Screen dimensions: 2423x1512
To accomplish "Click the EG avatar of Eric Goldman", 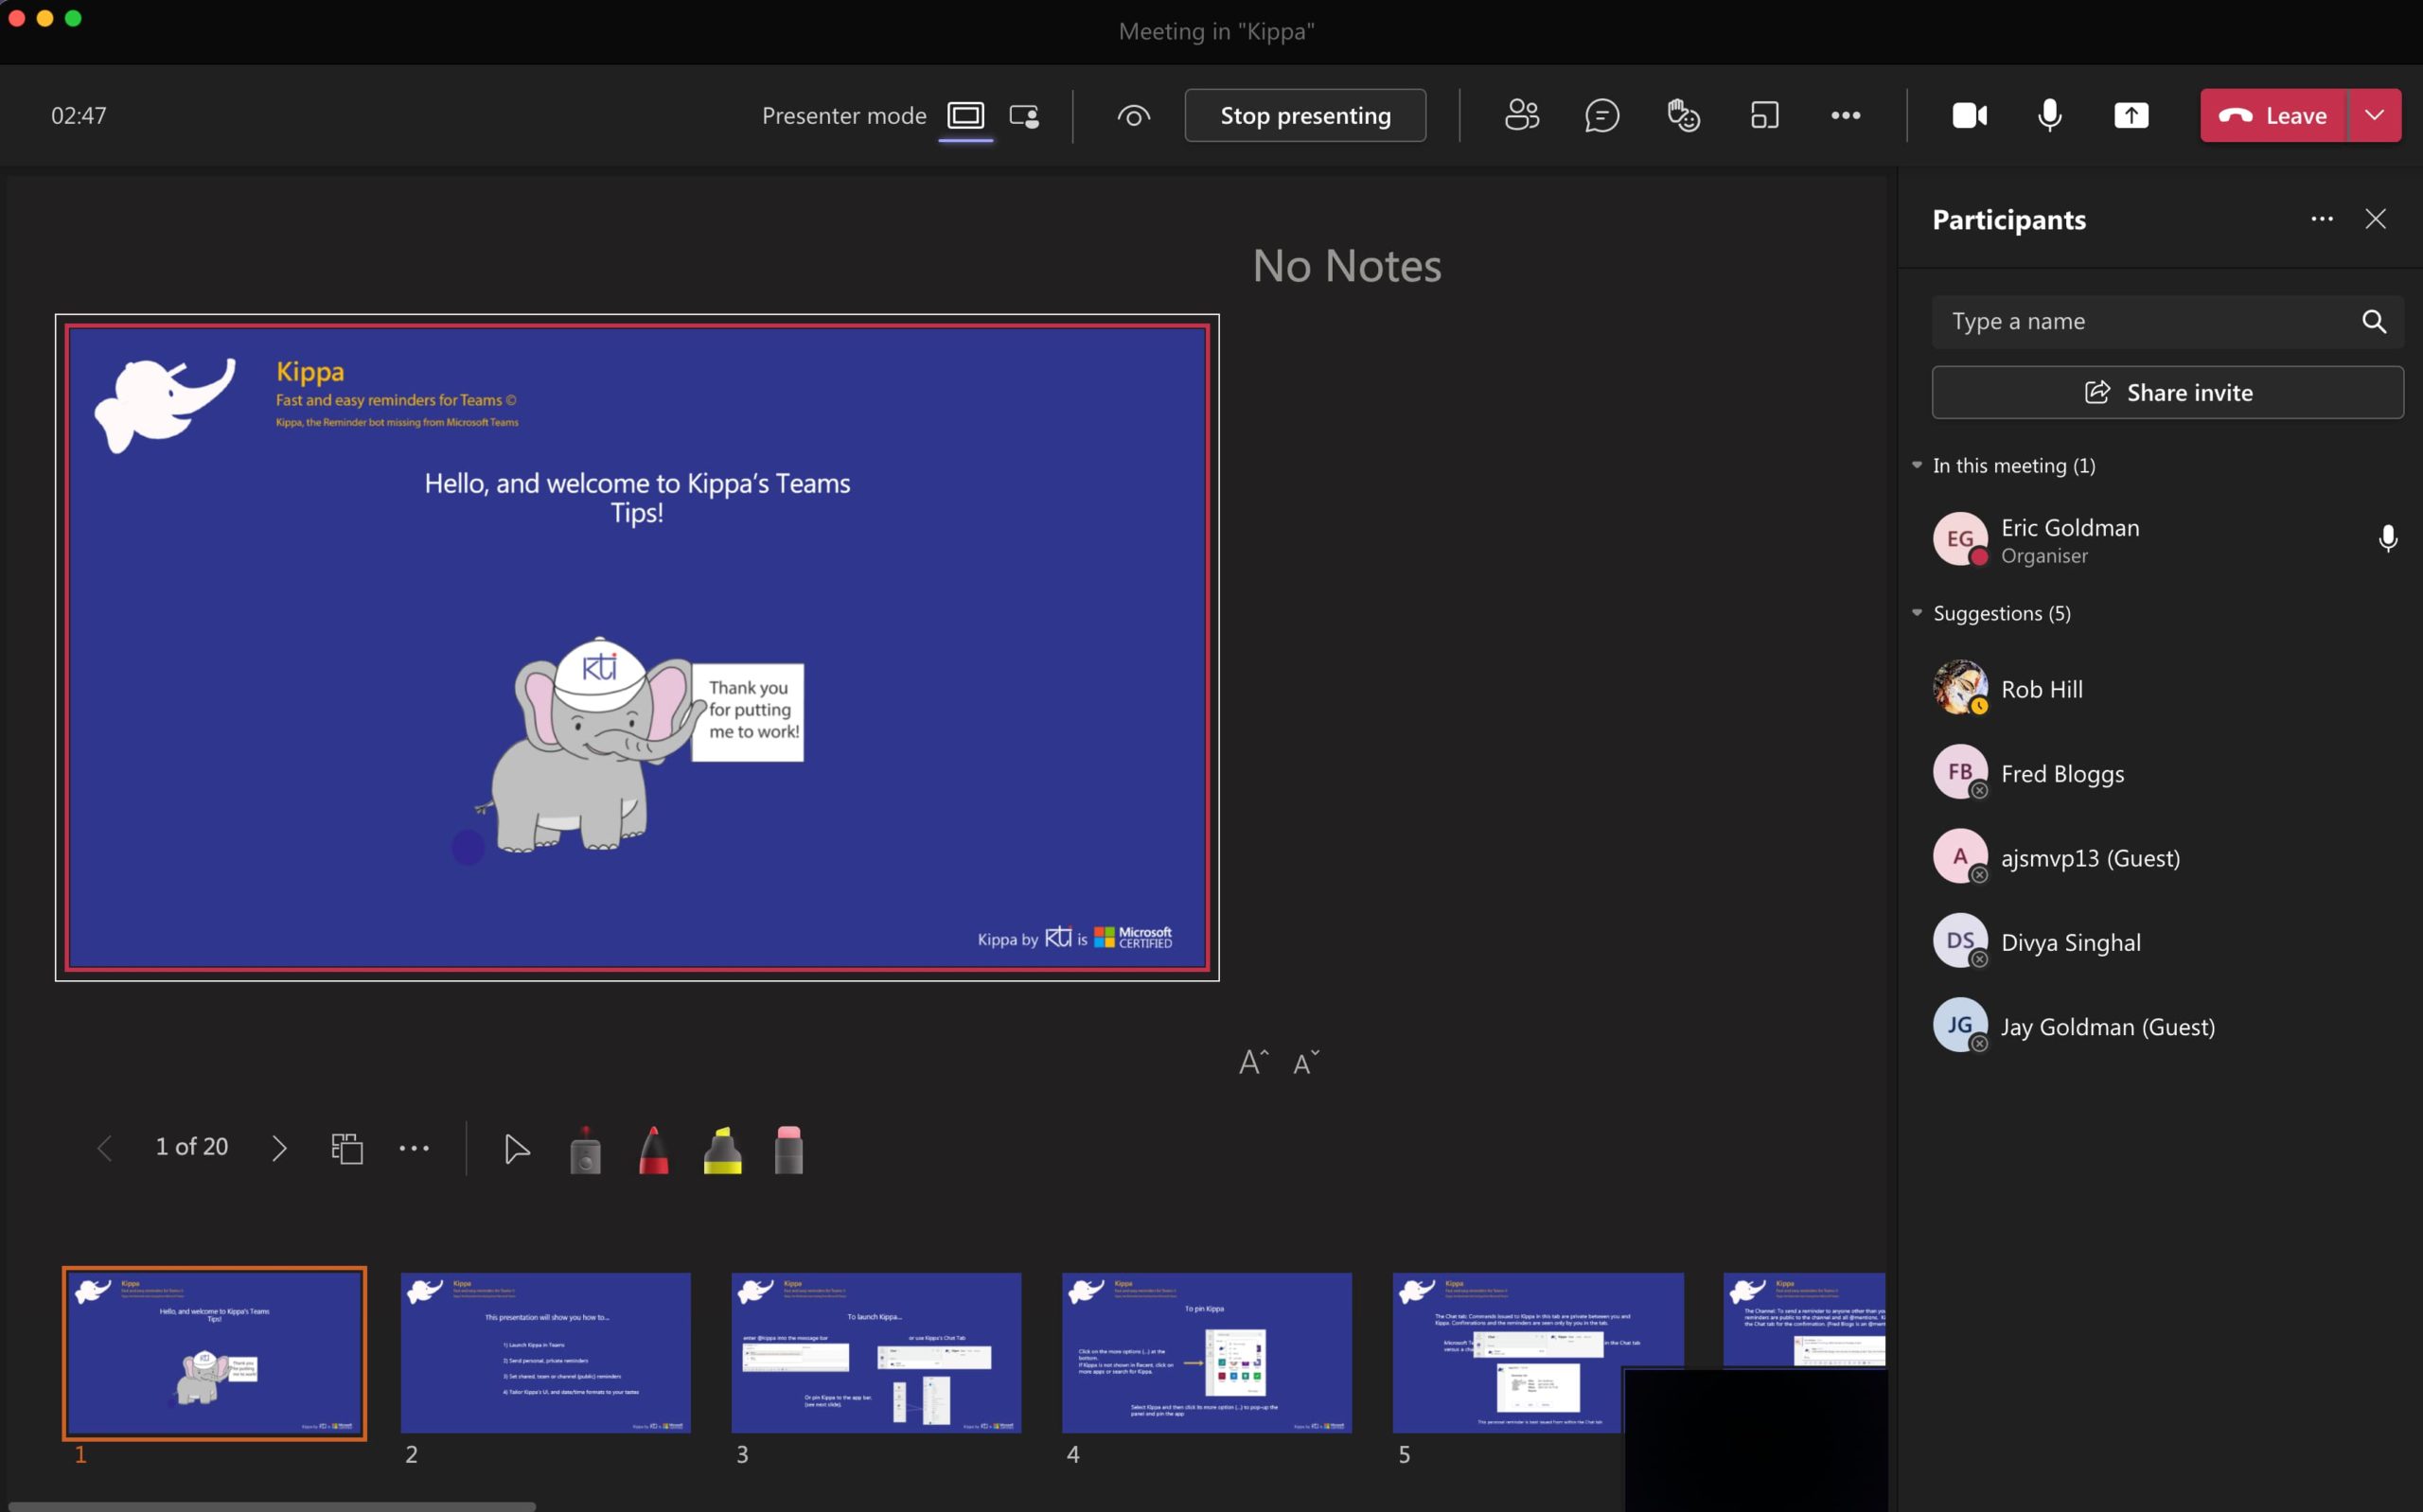I will click(x=1959, y=539).
